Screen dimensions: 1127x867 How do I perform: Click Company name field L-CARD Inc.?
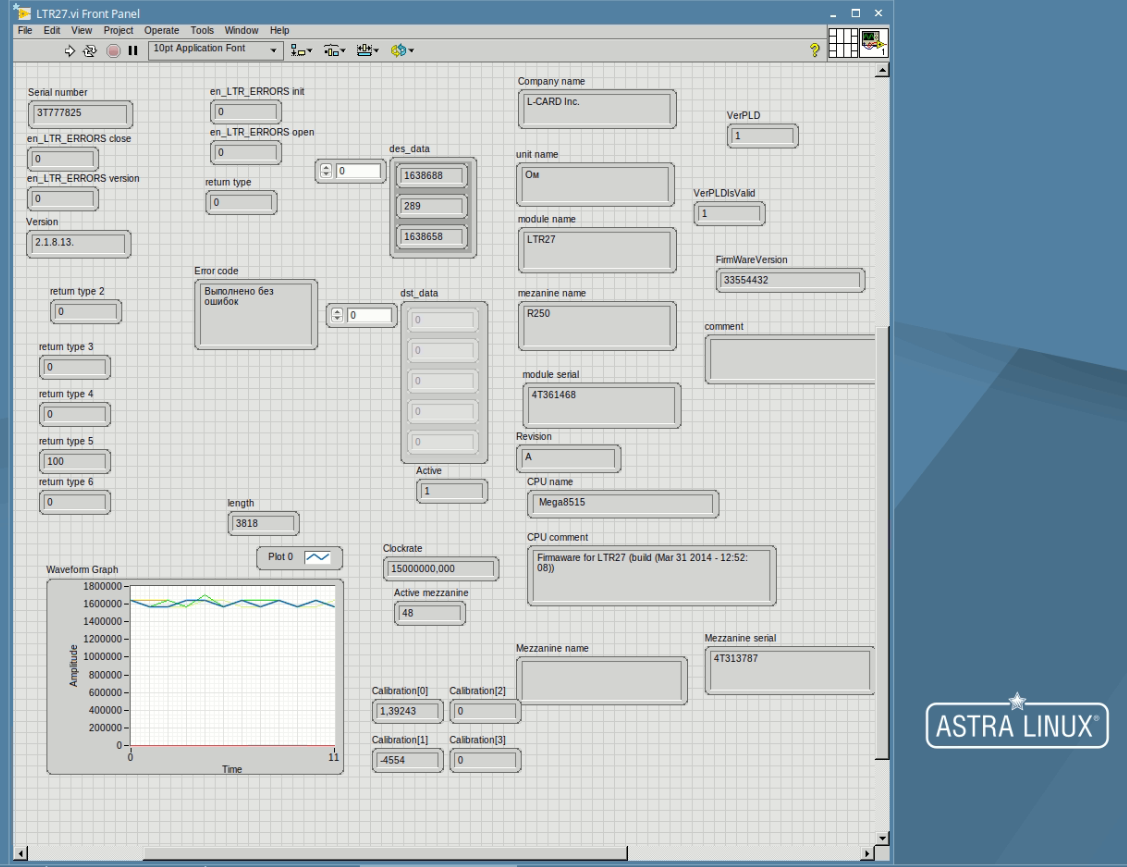tap(597, 109)
